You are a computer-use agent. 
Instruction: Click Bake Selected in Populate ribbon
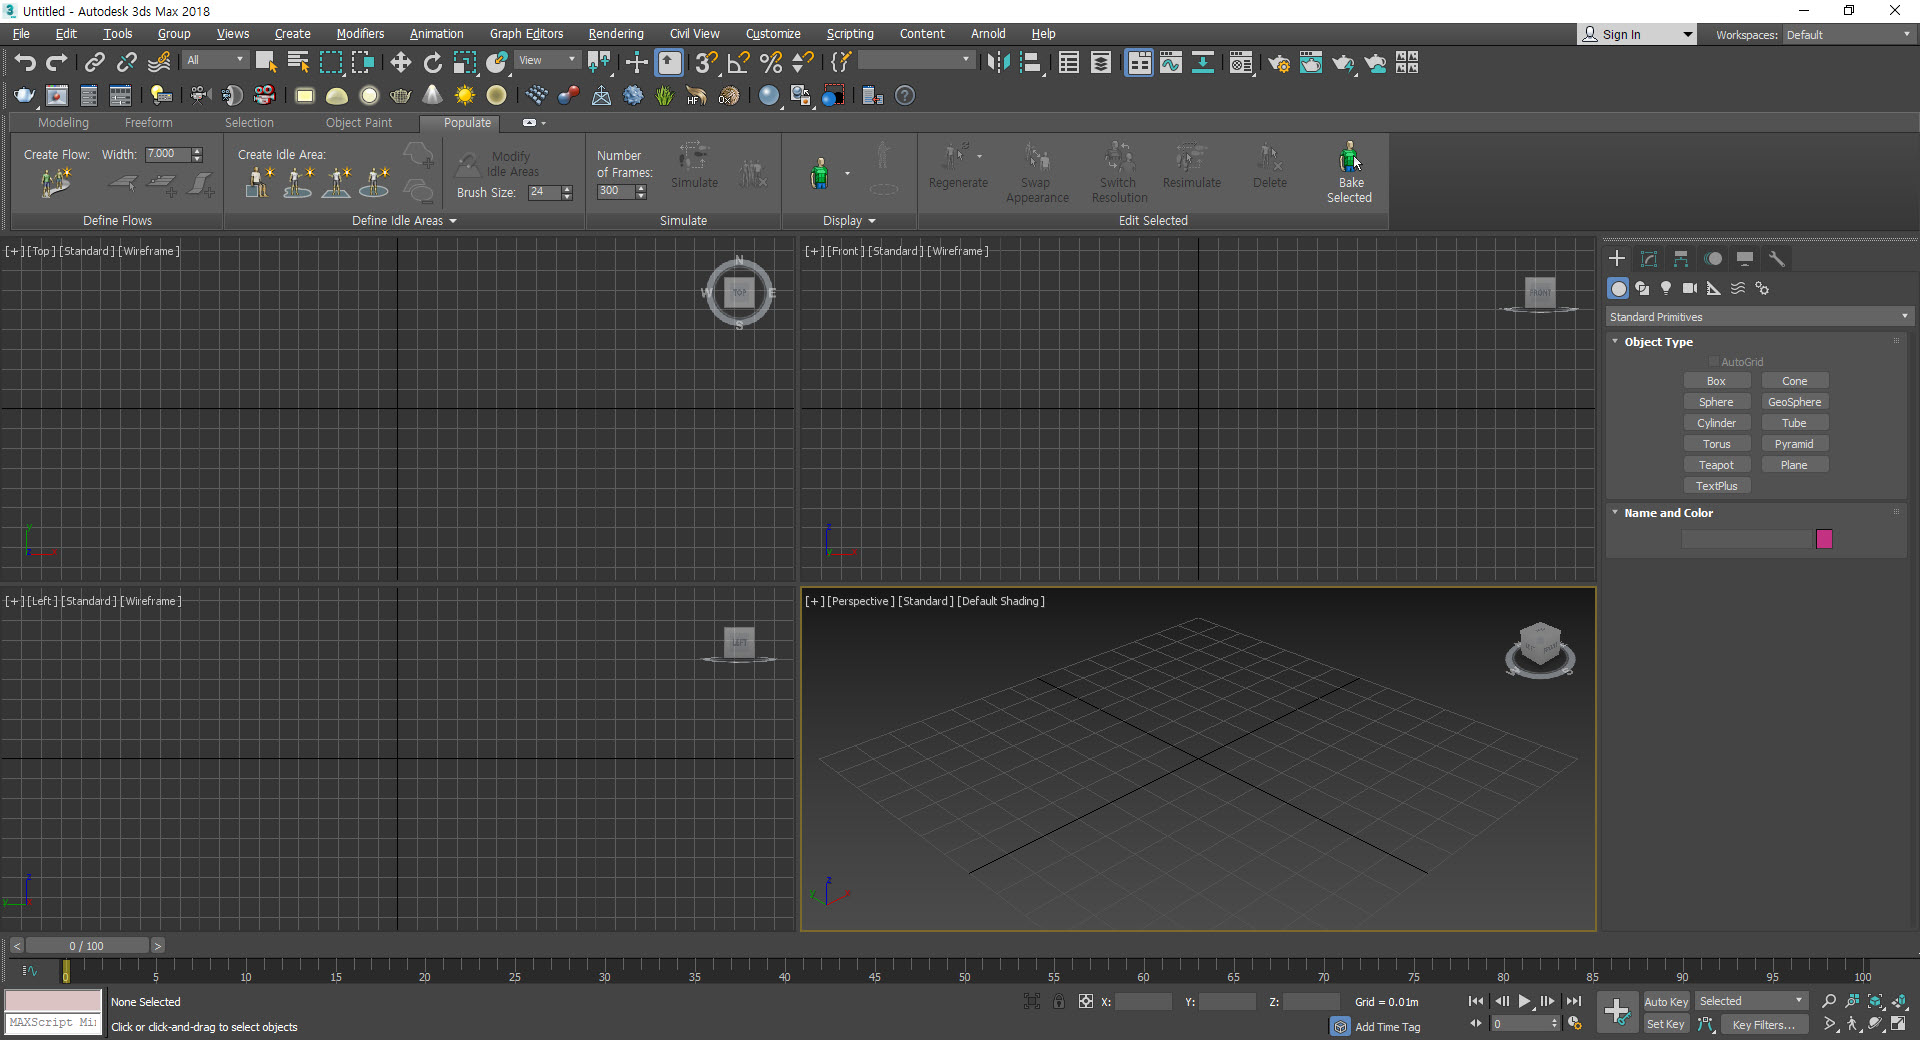[1349, 172]
